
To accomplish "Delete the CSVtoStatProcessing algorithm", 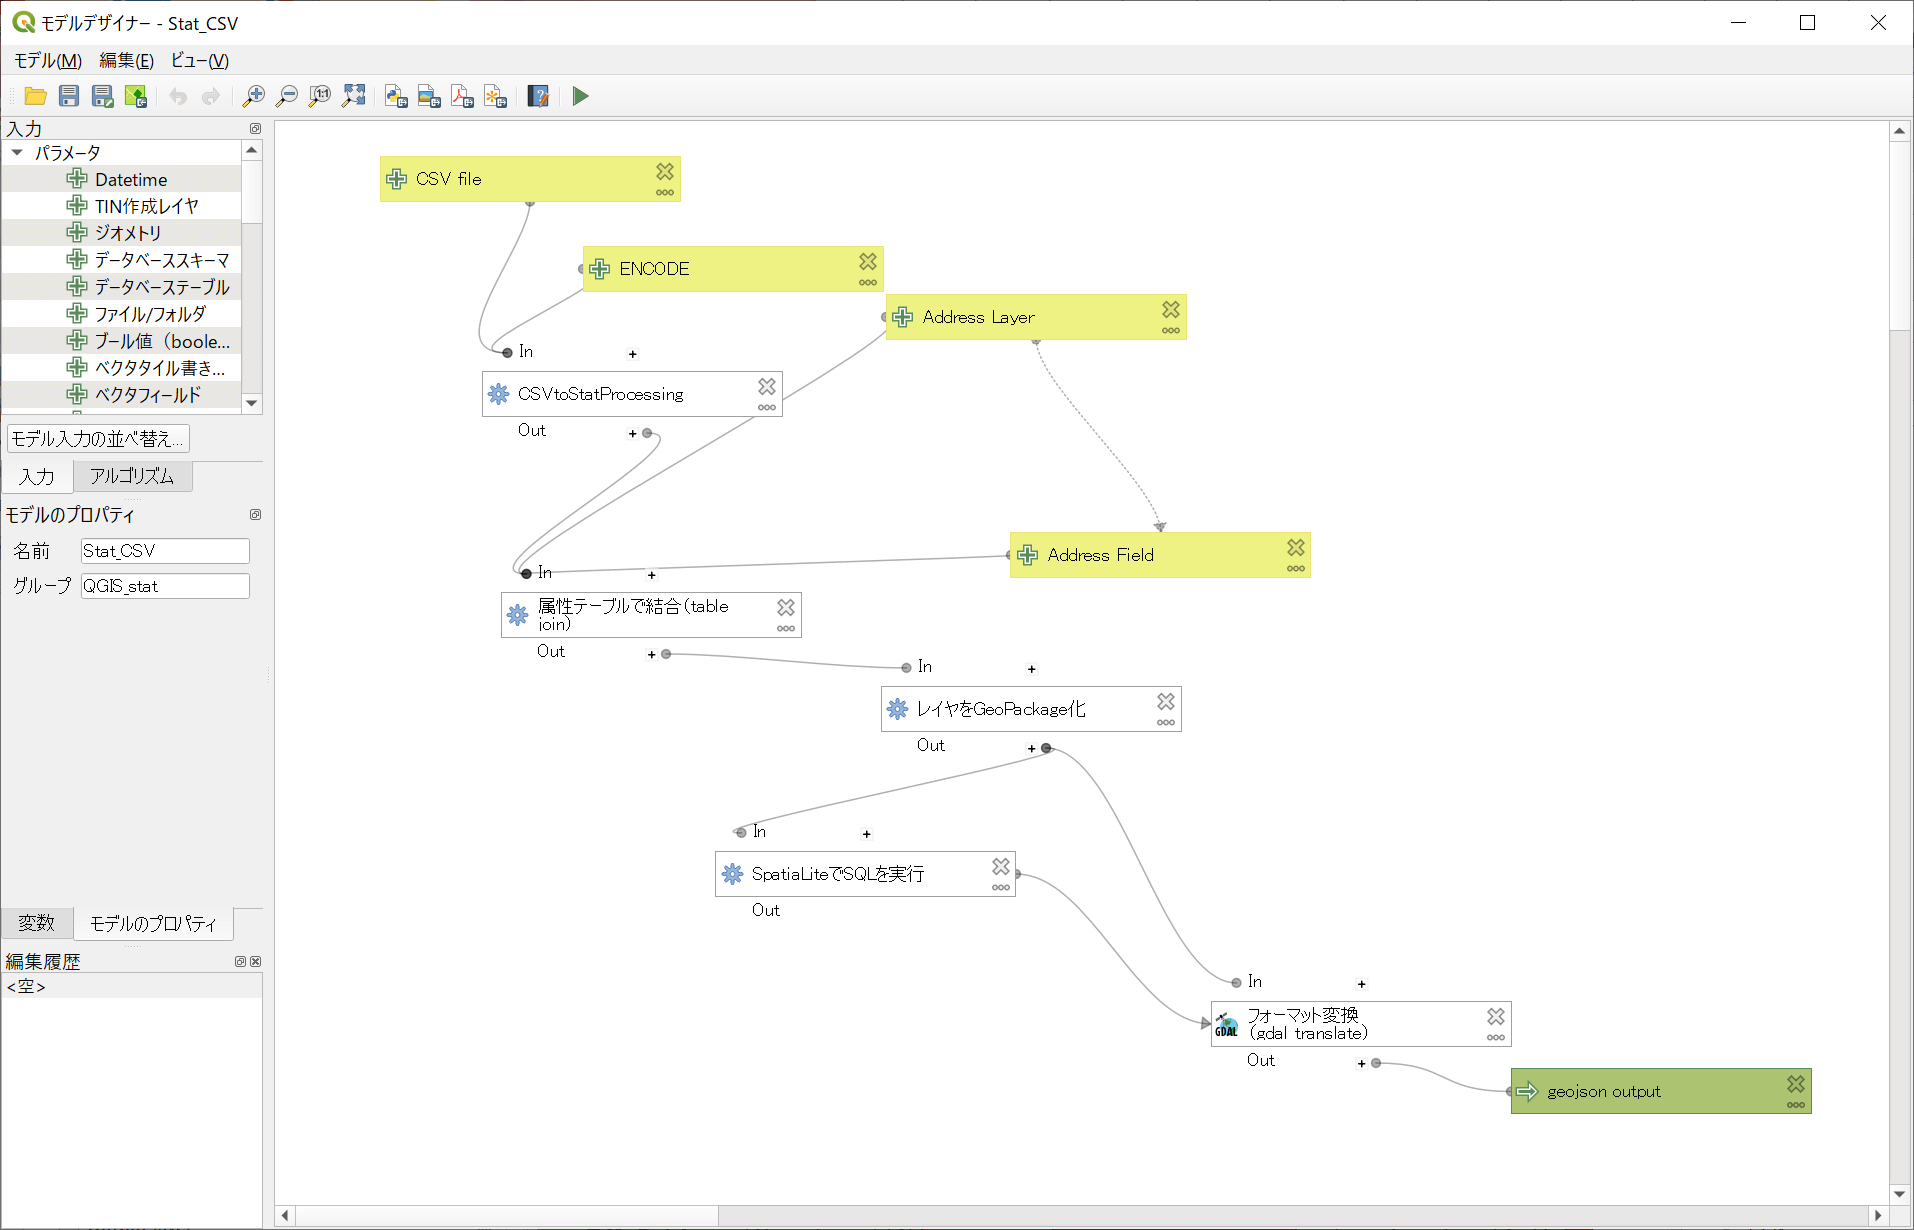I will [767, 386].
